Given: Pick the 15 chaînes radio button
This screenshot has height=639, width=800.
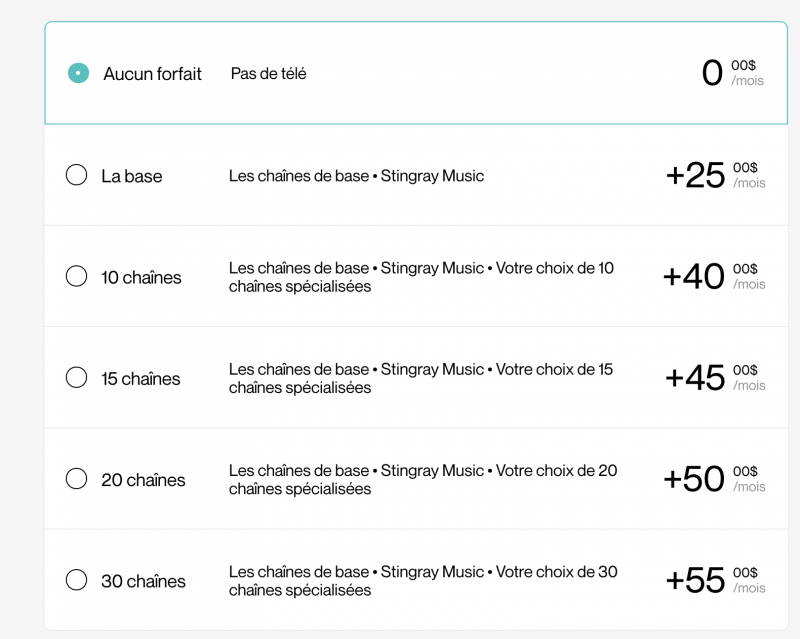Looking at the screenshot, I should point(76,378).
